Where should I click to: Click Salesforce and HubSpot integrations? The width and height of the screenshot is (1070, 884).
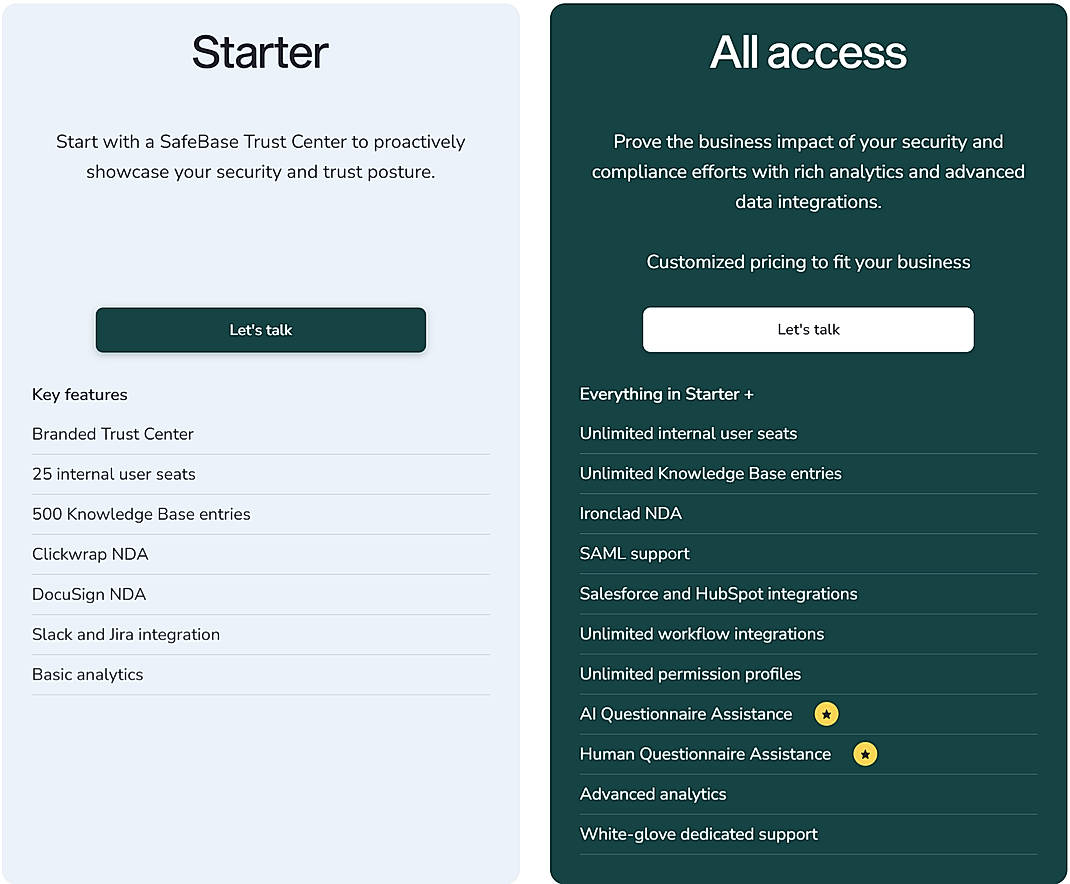tap(717, 594)
